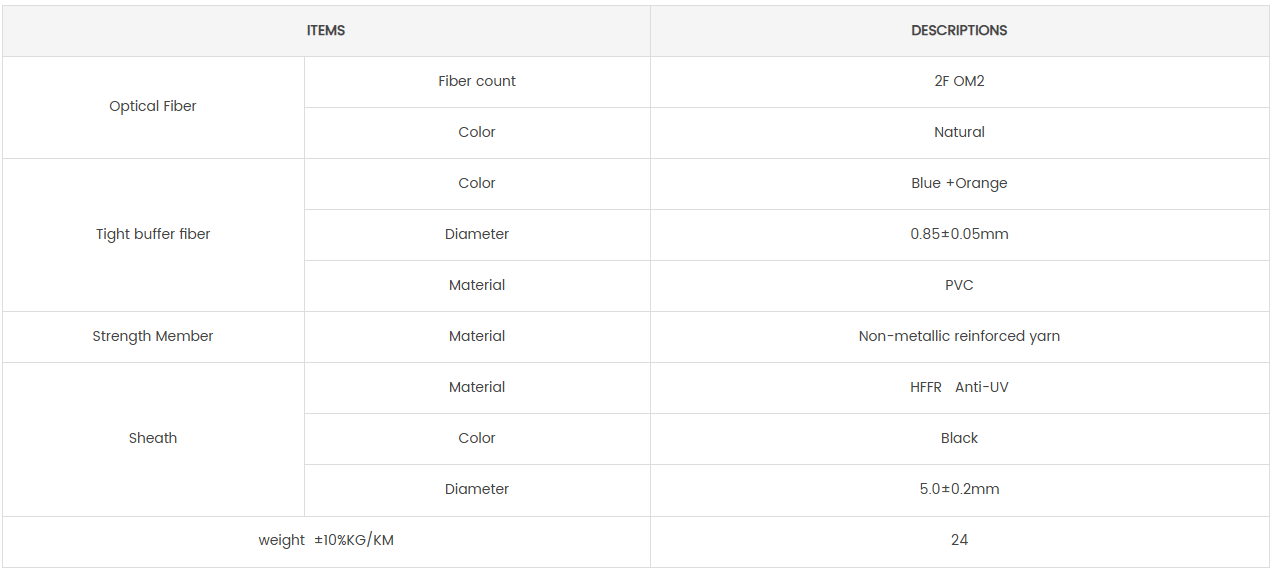Viewport: 1273px width, 573px height.
Task: Click the 2F OM2 value
Action: [x=959, y=81]
